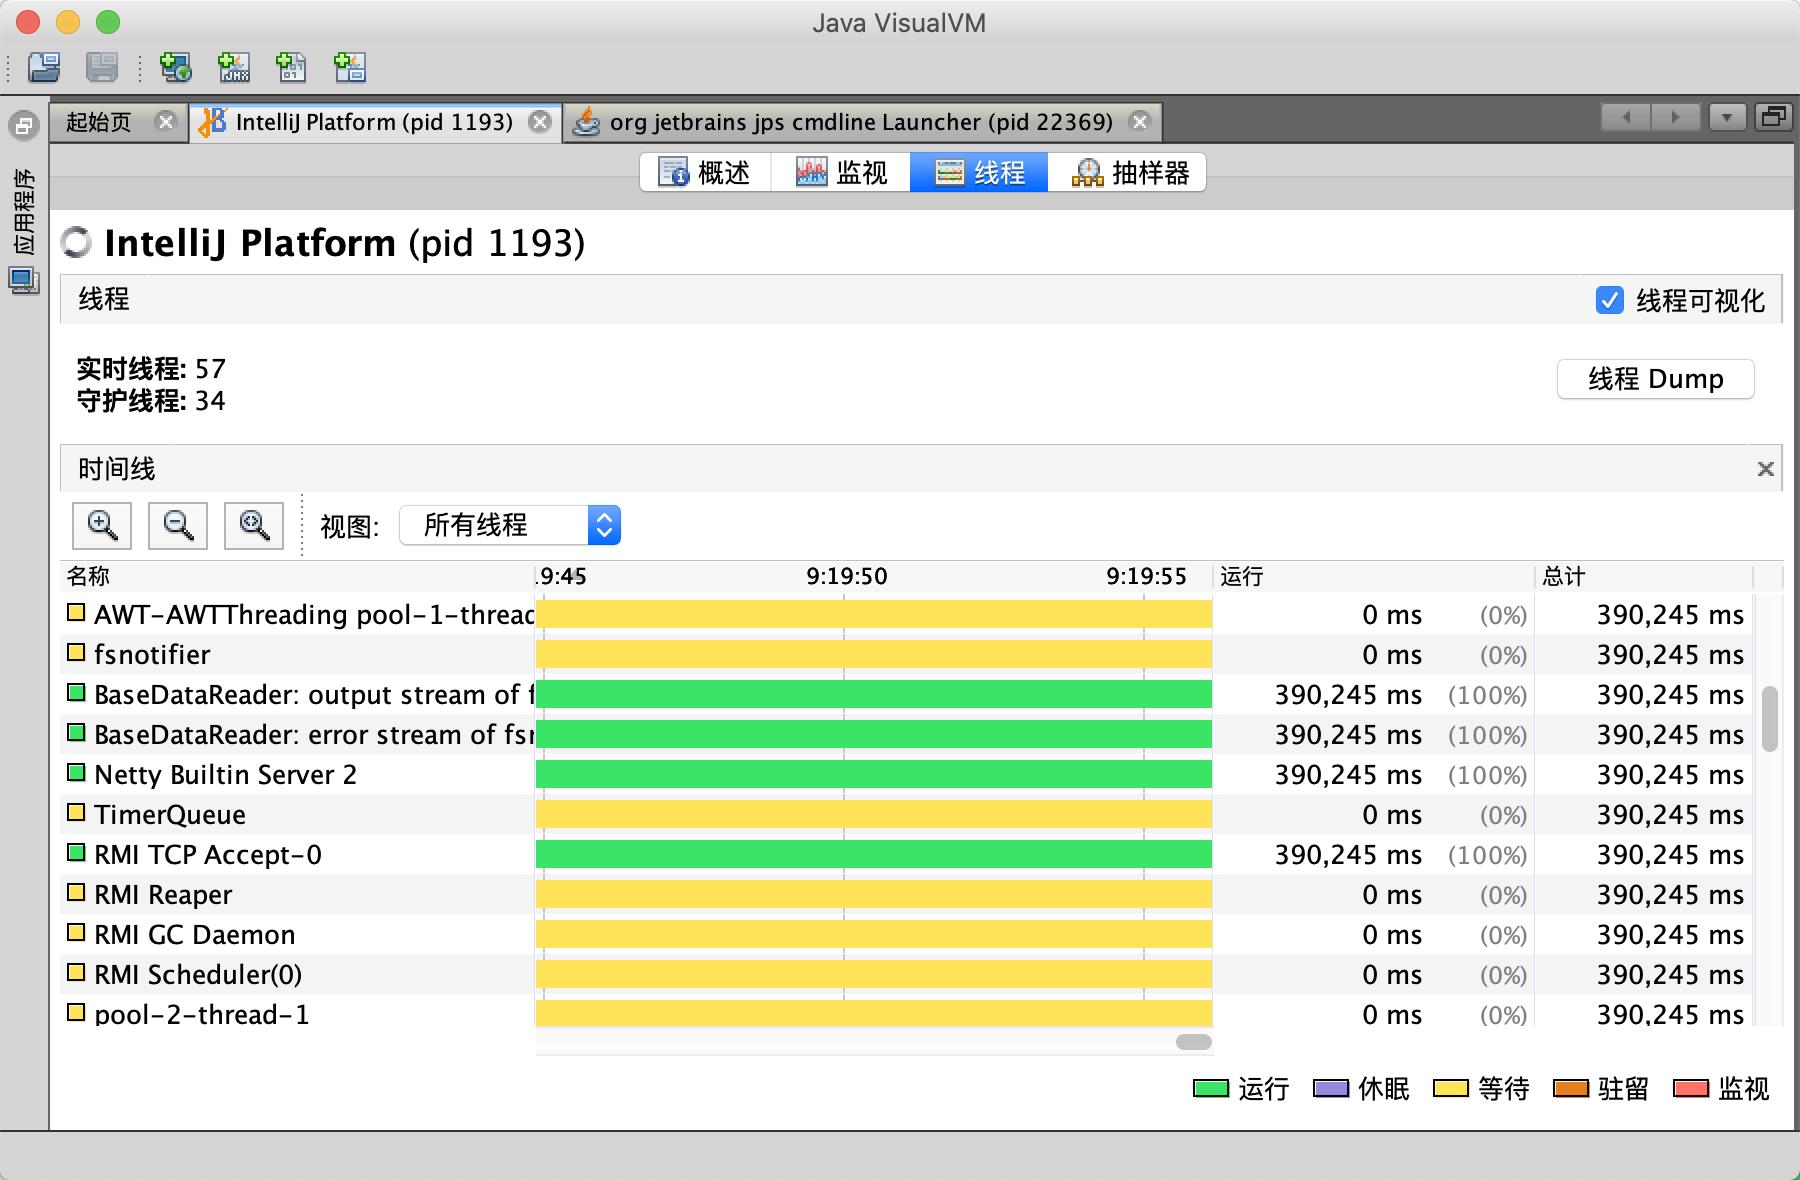Click the Add Remote Host toolbar icon

[x=176, y=67]
